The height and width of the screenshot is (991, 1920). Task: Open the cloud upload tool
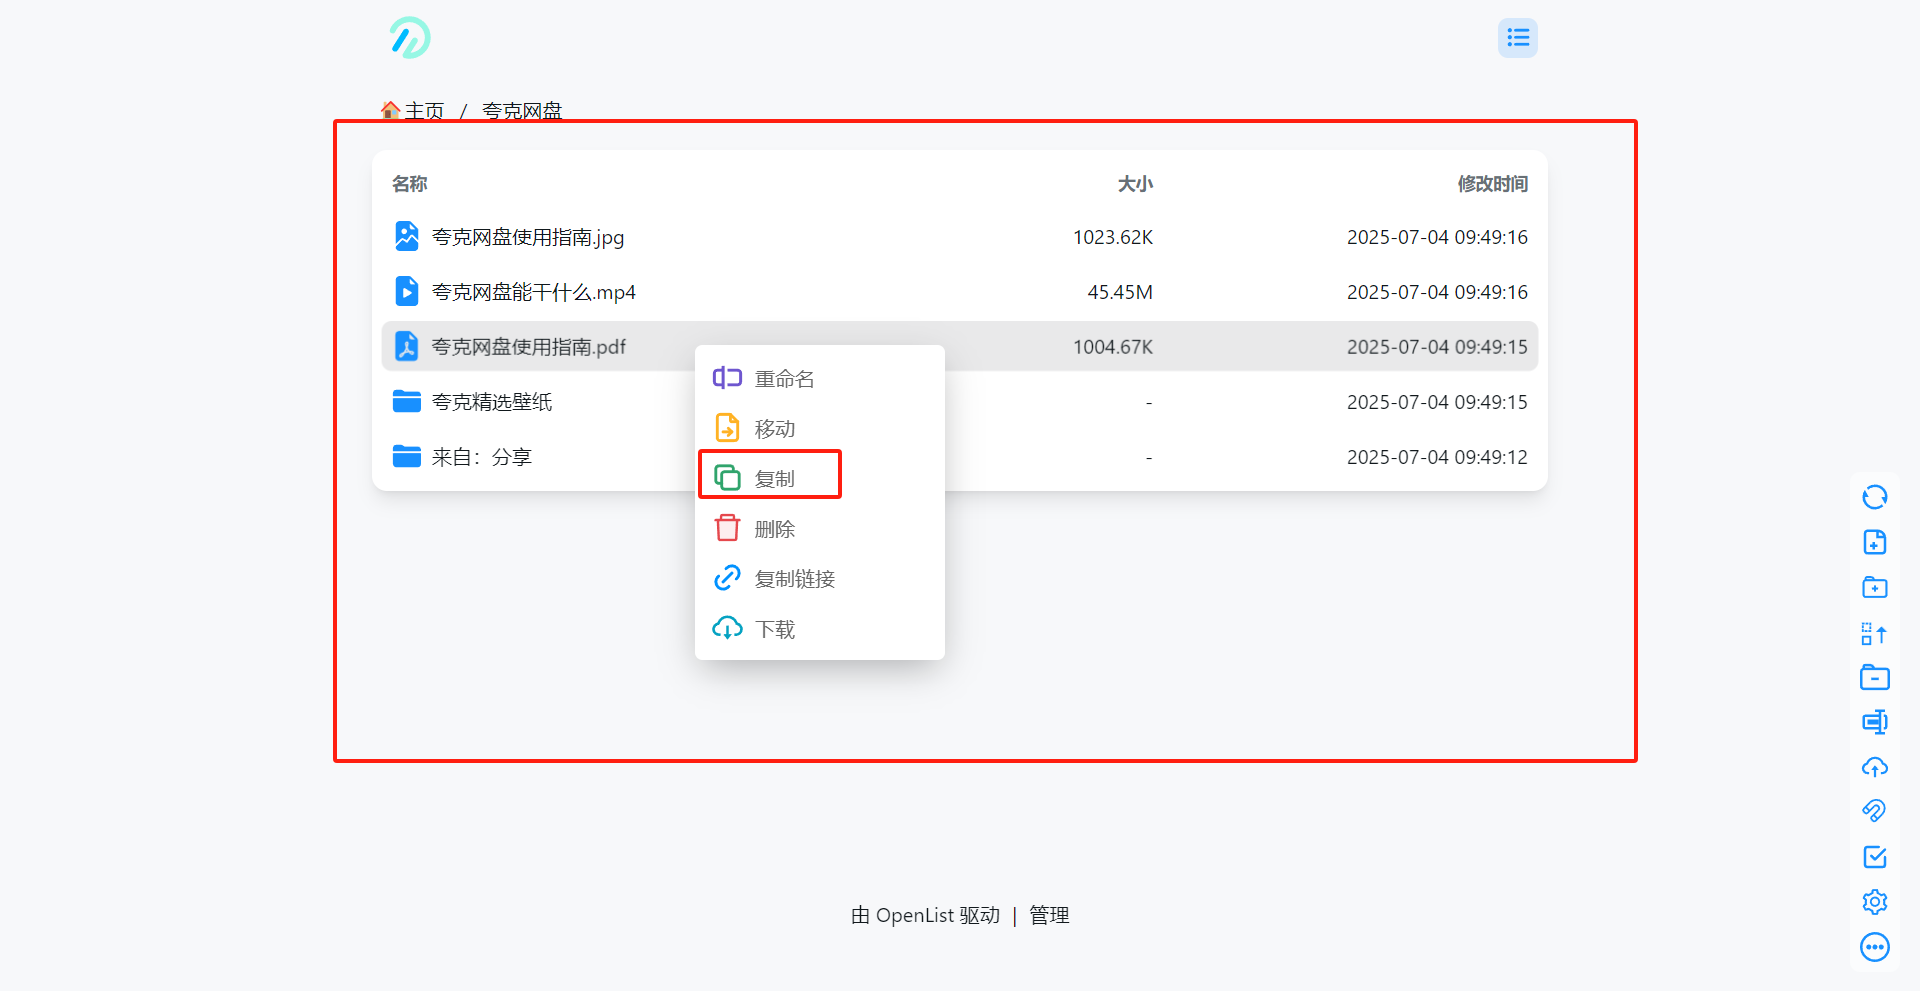tap(1875, 767)
